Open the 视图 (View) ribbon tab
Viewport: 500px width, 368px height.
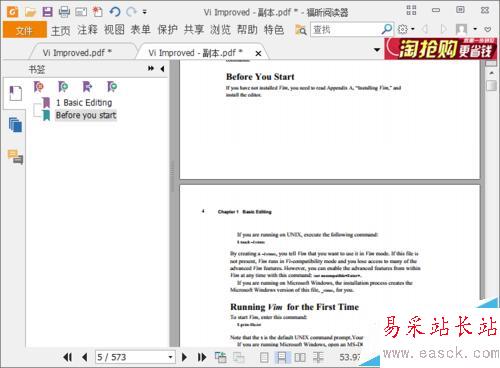click(114, 30)
